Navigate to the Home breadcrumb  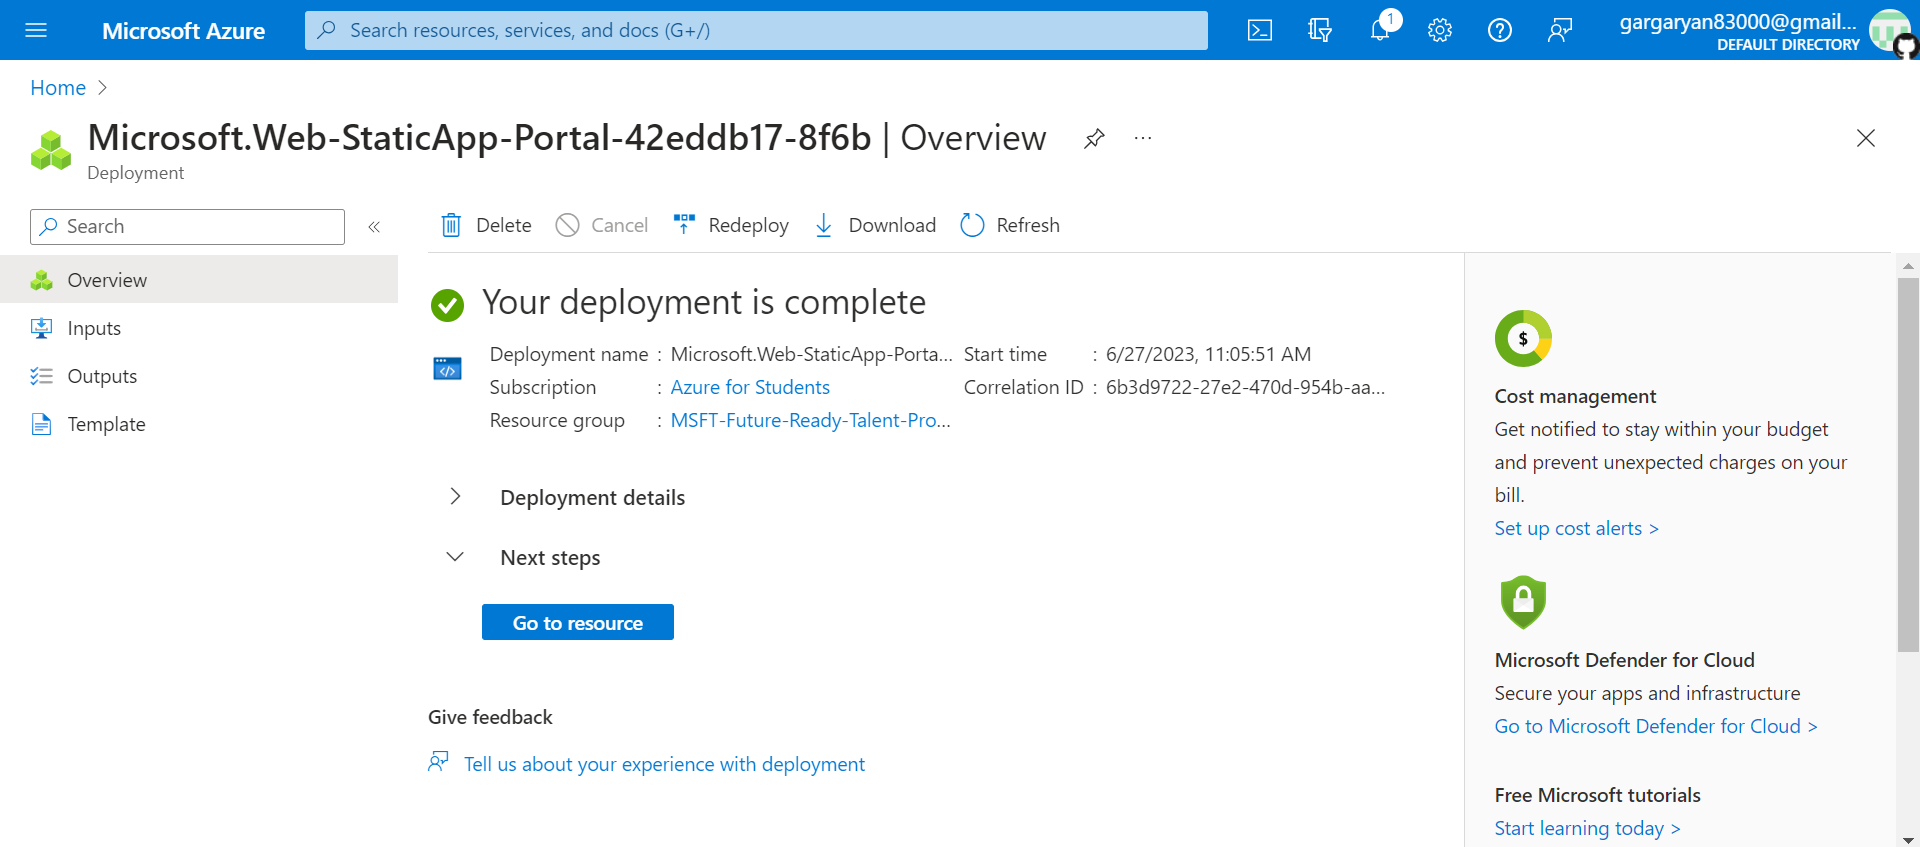pyautogui.click(x=58, y=88)
